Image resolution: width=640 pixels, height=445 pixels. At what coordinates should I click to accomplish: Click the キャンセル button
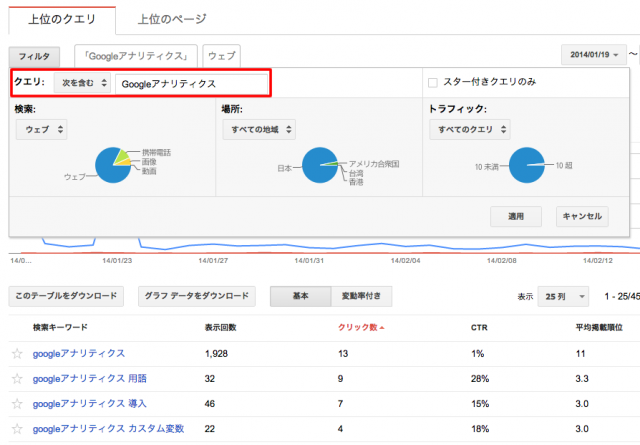pos(582,216)
